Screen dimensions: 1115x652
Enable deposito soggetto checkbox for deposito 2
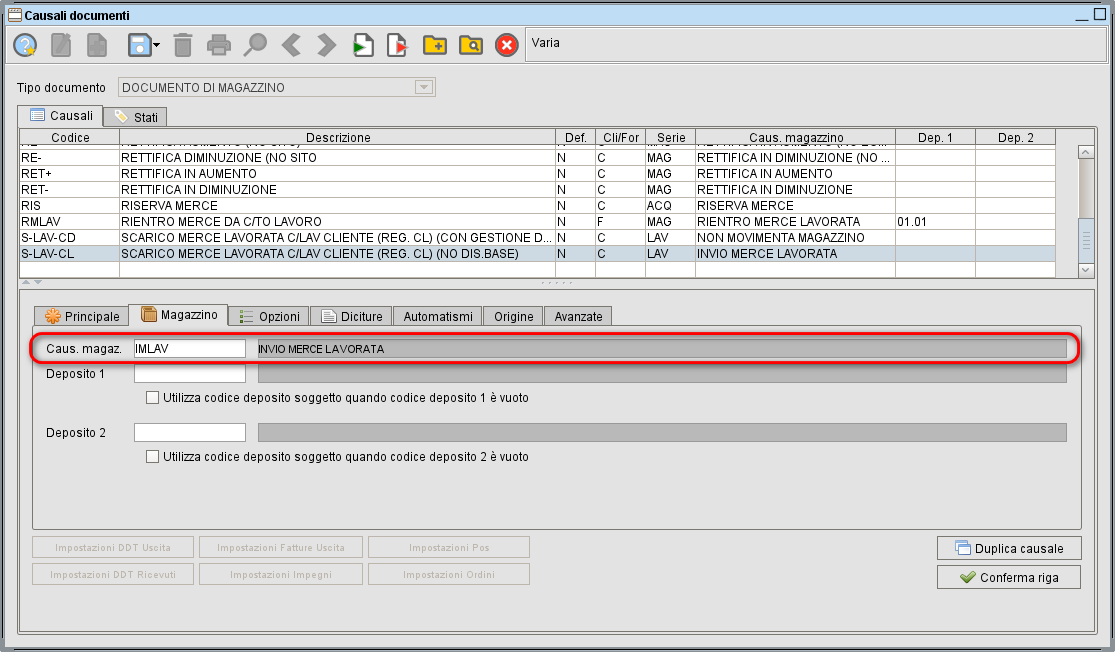[x=153, y=457]
